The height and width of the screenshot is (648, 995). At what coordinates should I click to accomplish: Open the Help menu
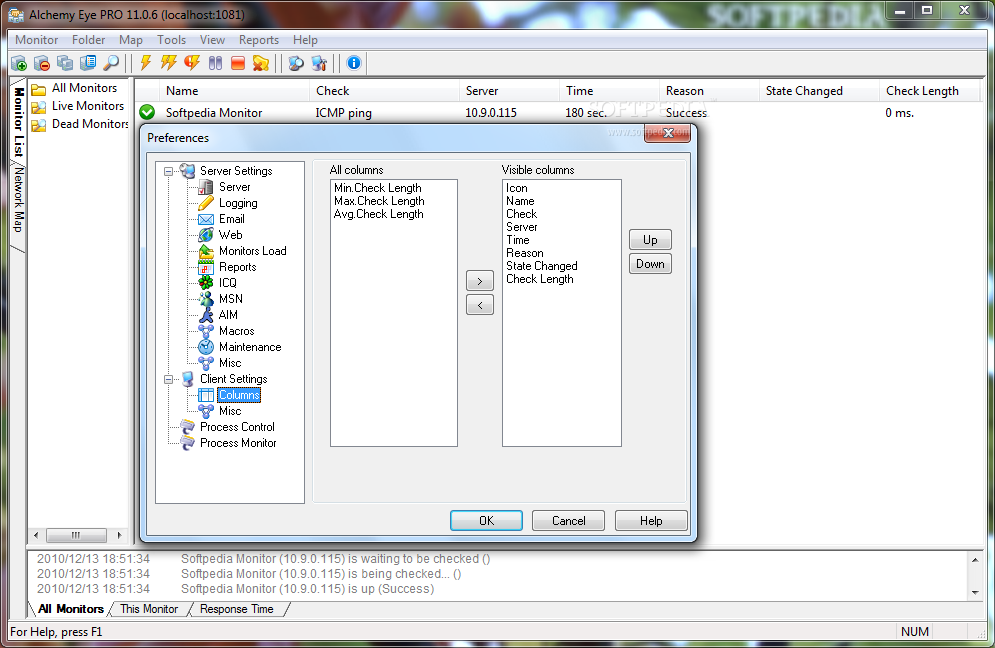(x=305, y=39)
